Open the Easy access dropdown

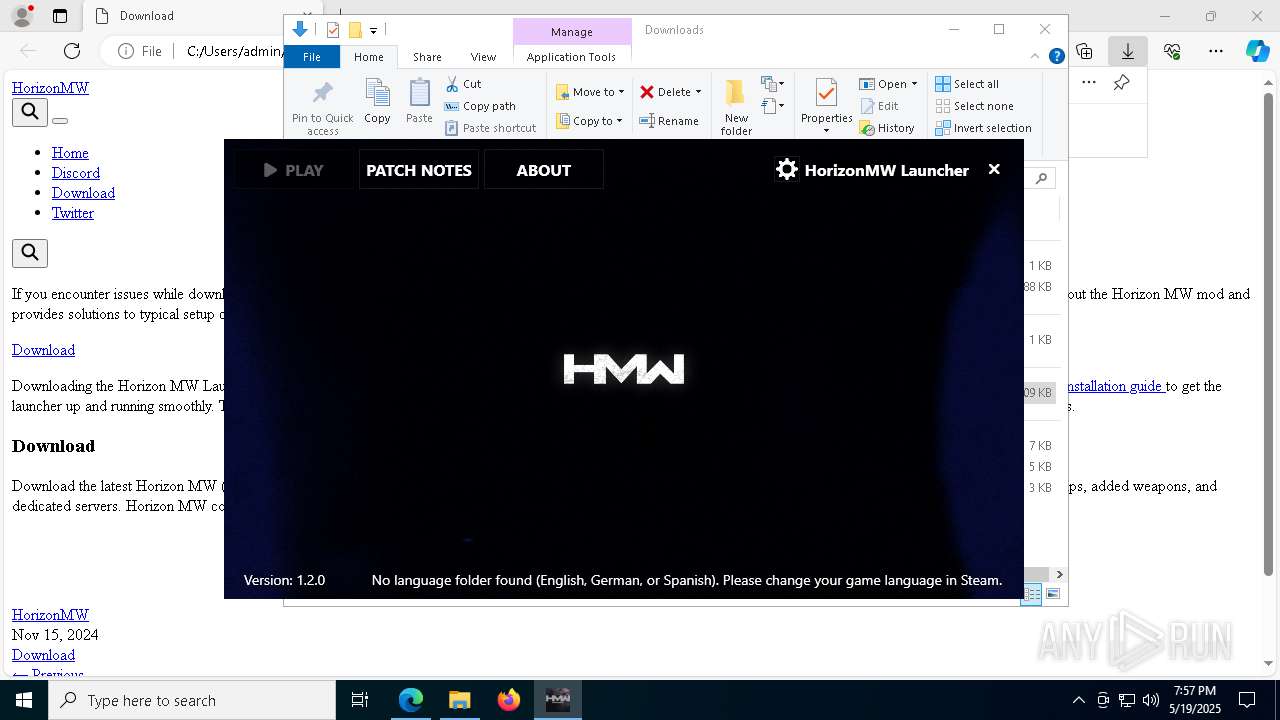click(x=772, y=105)
